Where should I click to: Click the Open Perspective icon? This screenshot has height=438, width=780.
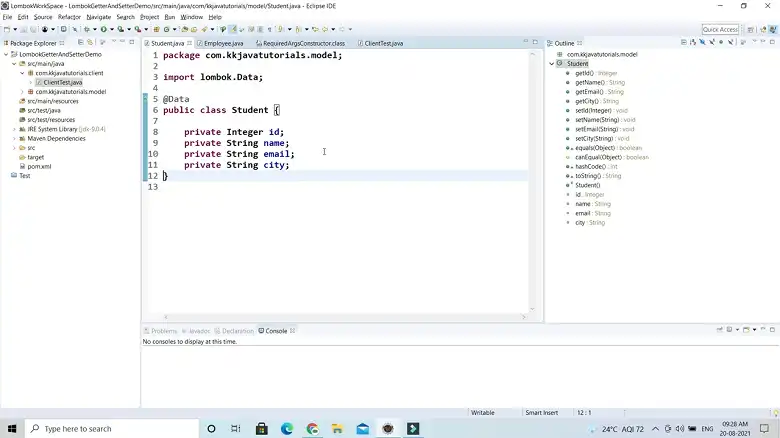(751, 30)
